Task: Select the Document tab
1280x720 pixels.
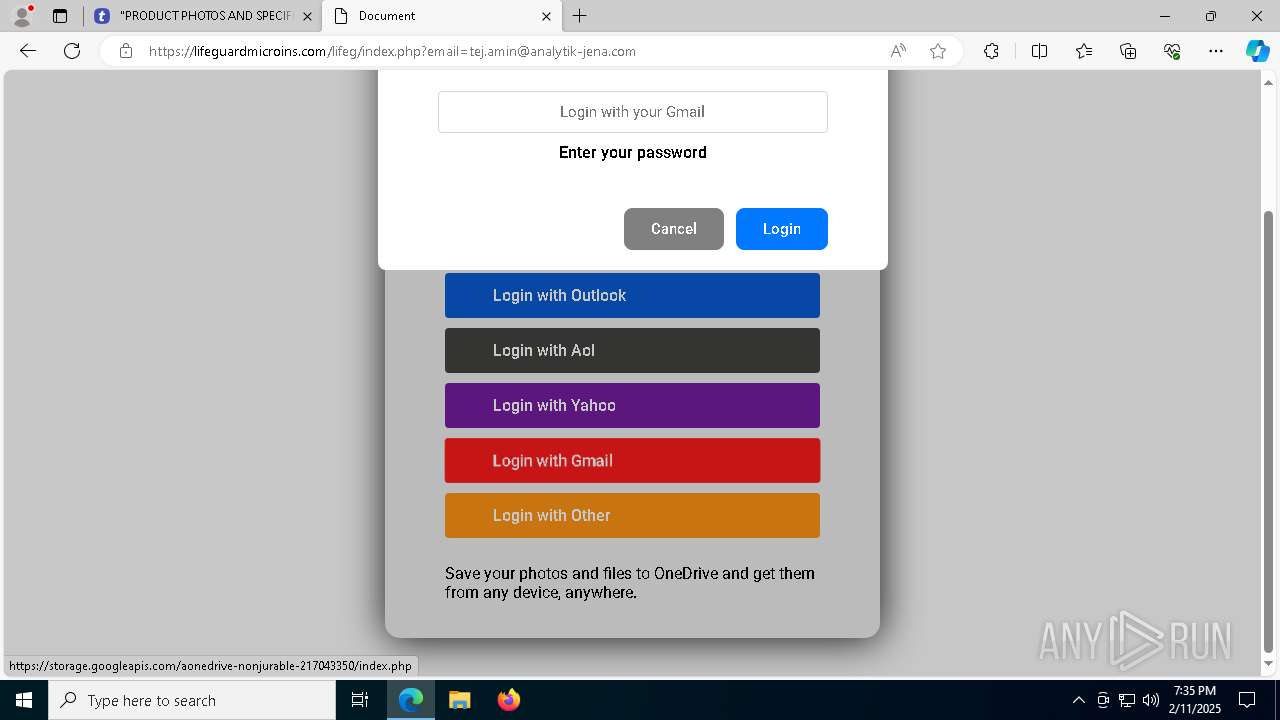Action: click(x=441, y=16)
